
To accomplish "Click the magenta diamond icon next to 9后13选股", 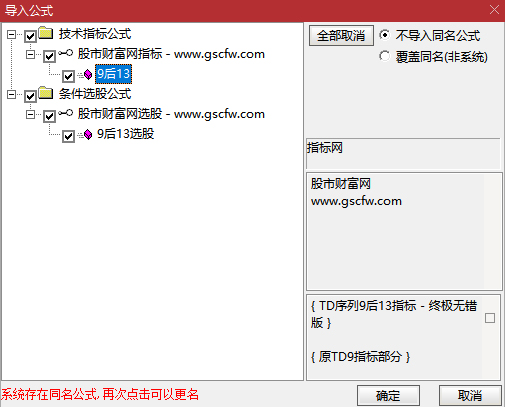I will point(88,134).
